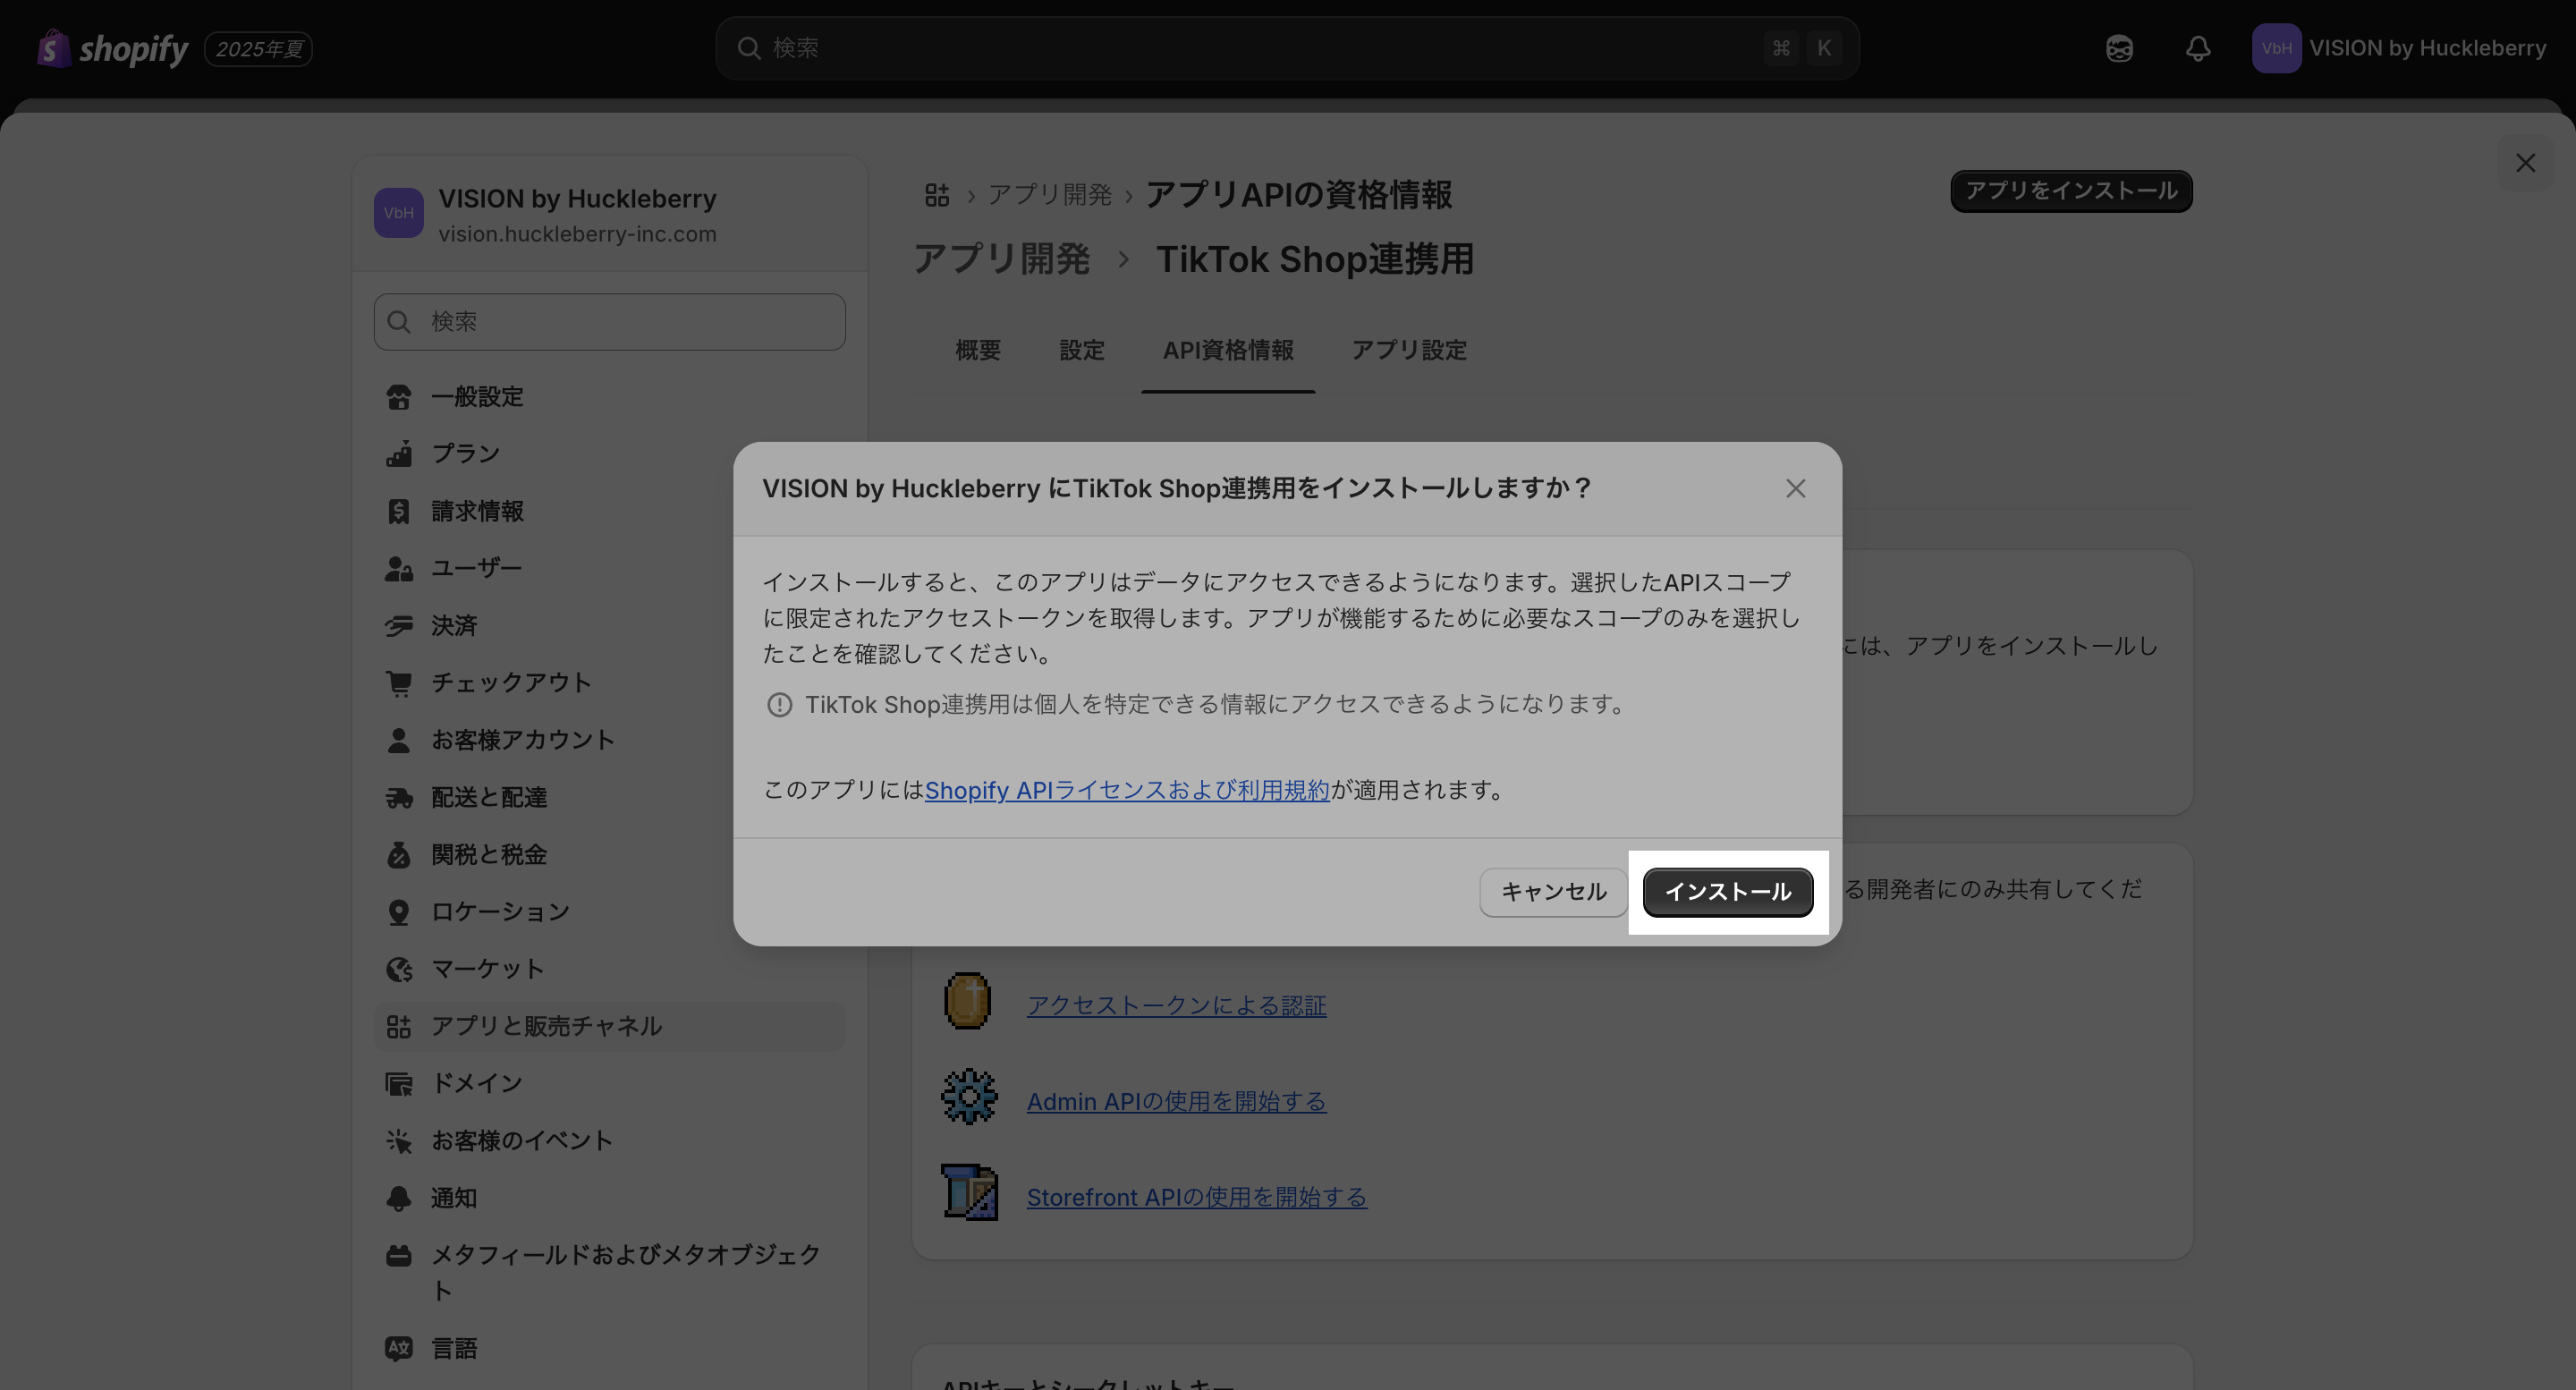The image size is (2576, 1390).
Task: Click the アプリをインストール button at top right
Action: (2071, 191)
